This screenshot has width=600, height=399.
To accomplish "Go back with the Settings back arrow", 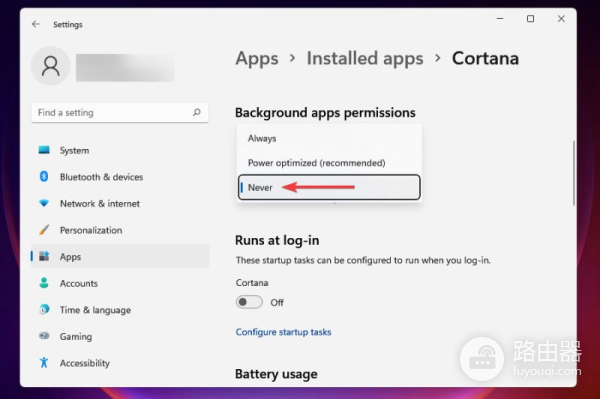I will [36, 24].
